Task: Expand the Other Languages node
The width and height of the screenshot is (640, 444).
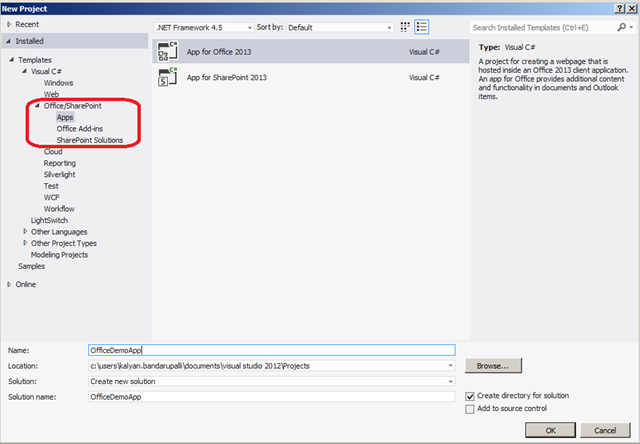Action: pyautogui.click(x=25, y=231)
